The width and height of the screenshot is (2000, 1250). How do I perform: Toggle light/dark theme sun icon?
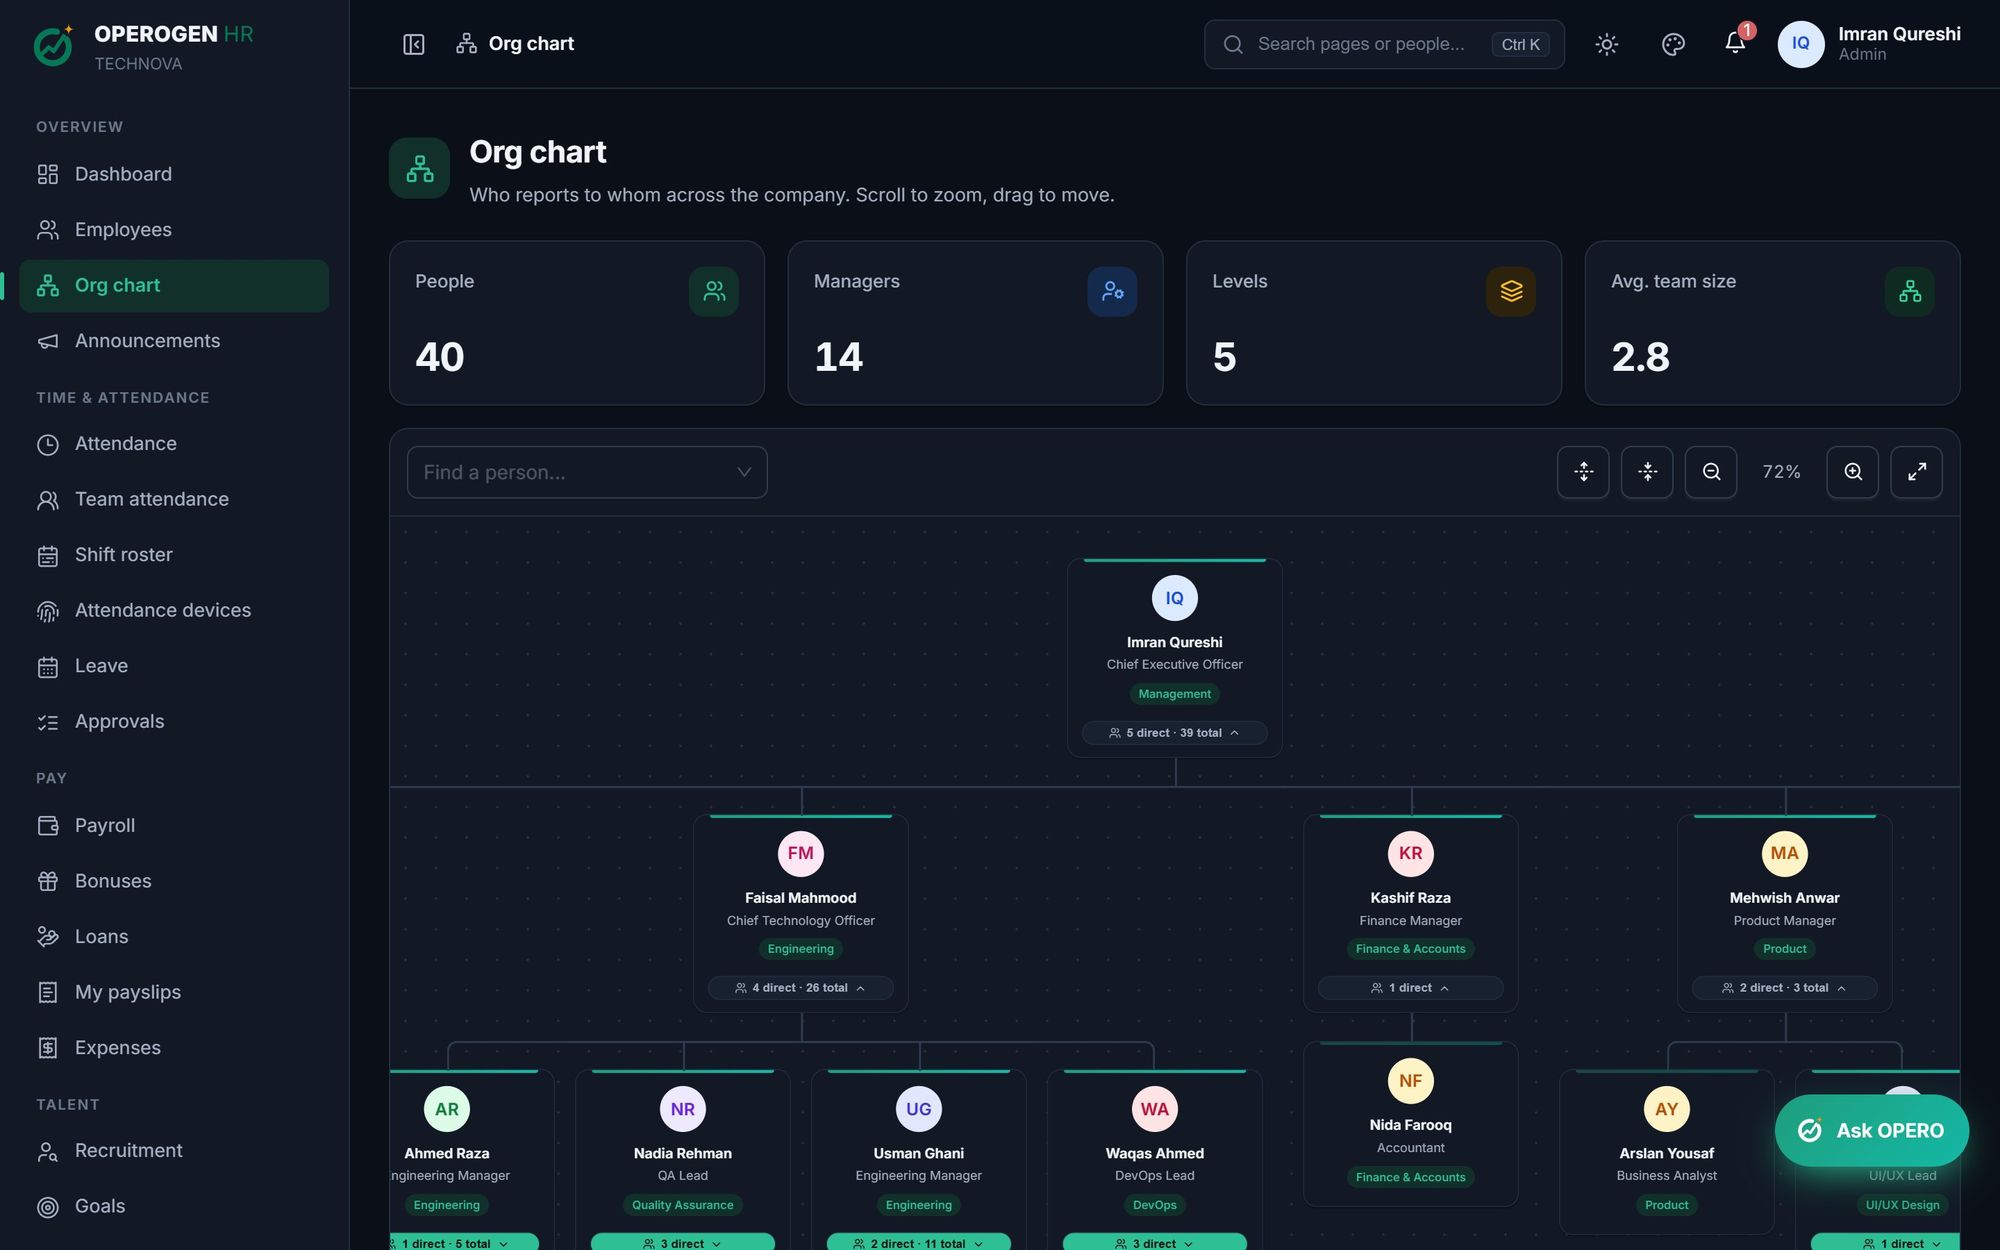(x=1606, y=44)
